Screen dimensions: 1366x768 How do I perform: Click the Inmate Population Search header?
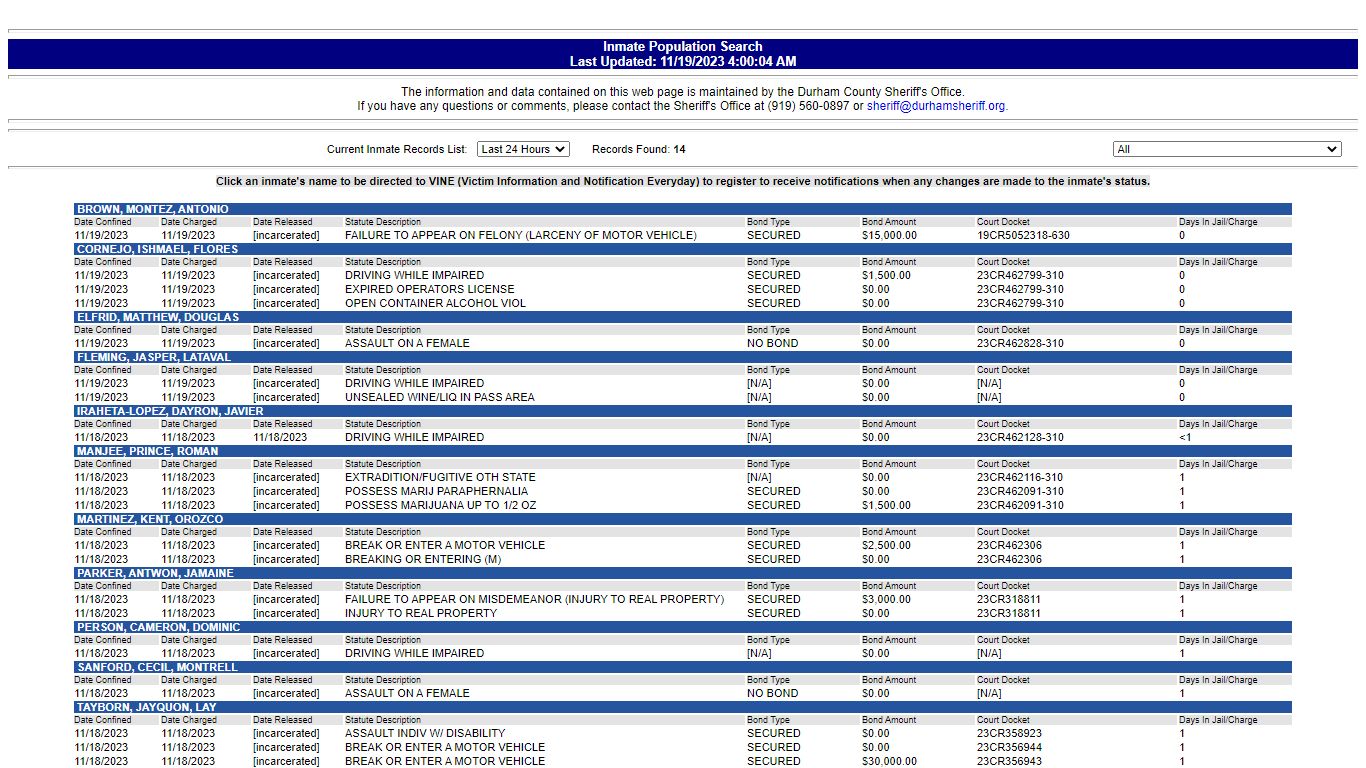pyautogui.click(x=682, y=47)
